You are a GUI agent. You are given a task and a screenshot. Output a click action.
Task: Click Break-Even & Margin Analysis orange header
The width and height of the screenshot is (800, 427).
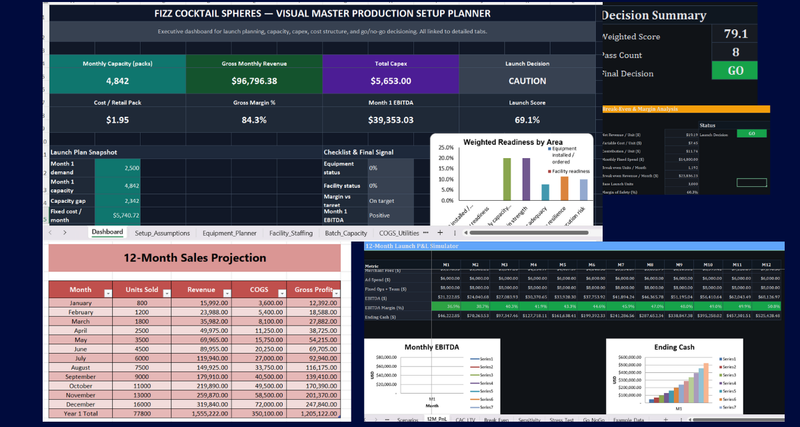point(686,109)
